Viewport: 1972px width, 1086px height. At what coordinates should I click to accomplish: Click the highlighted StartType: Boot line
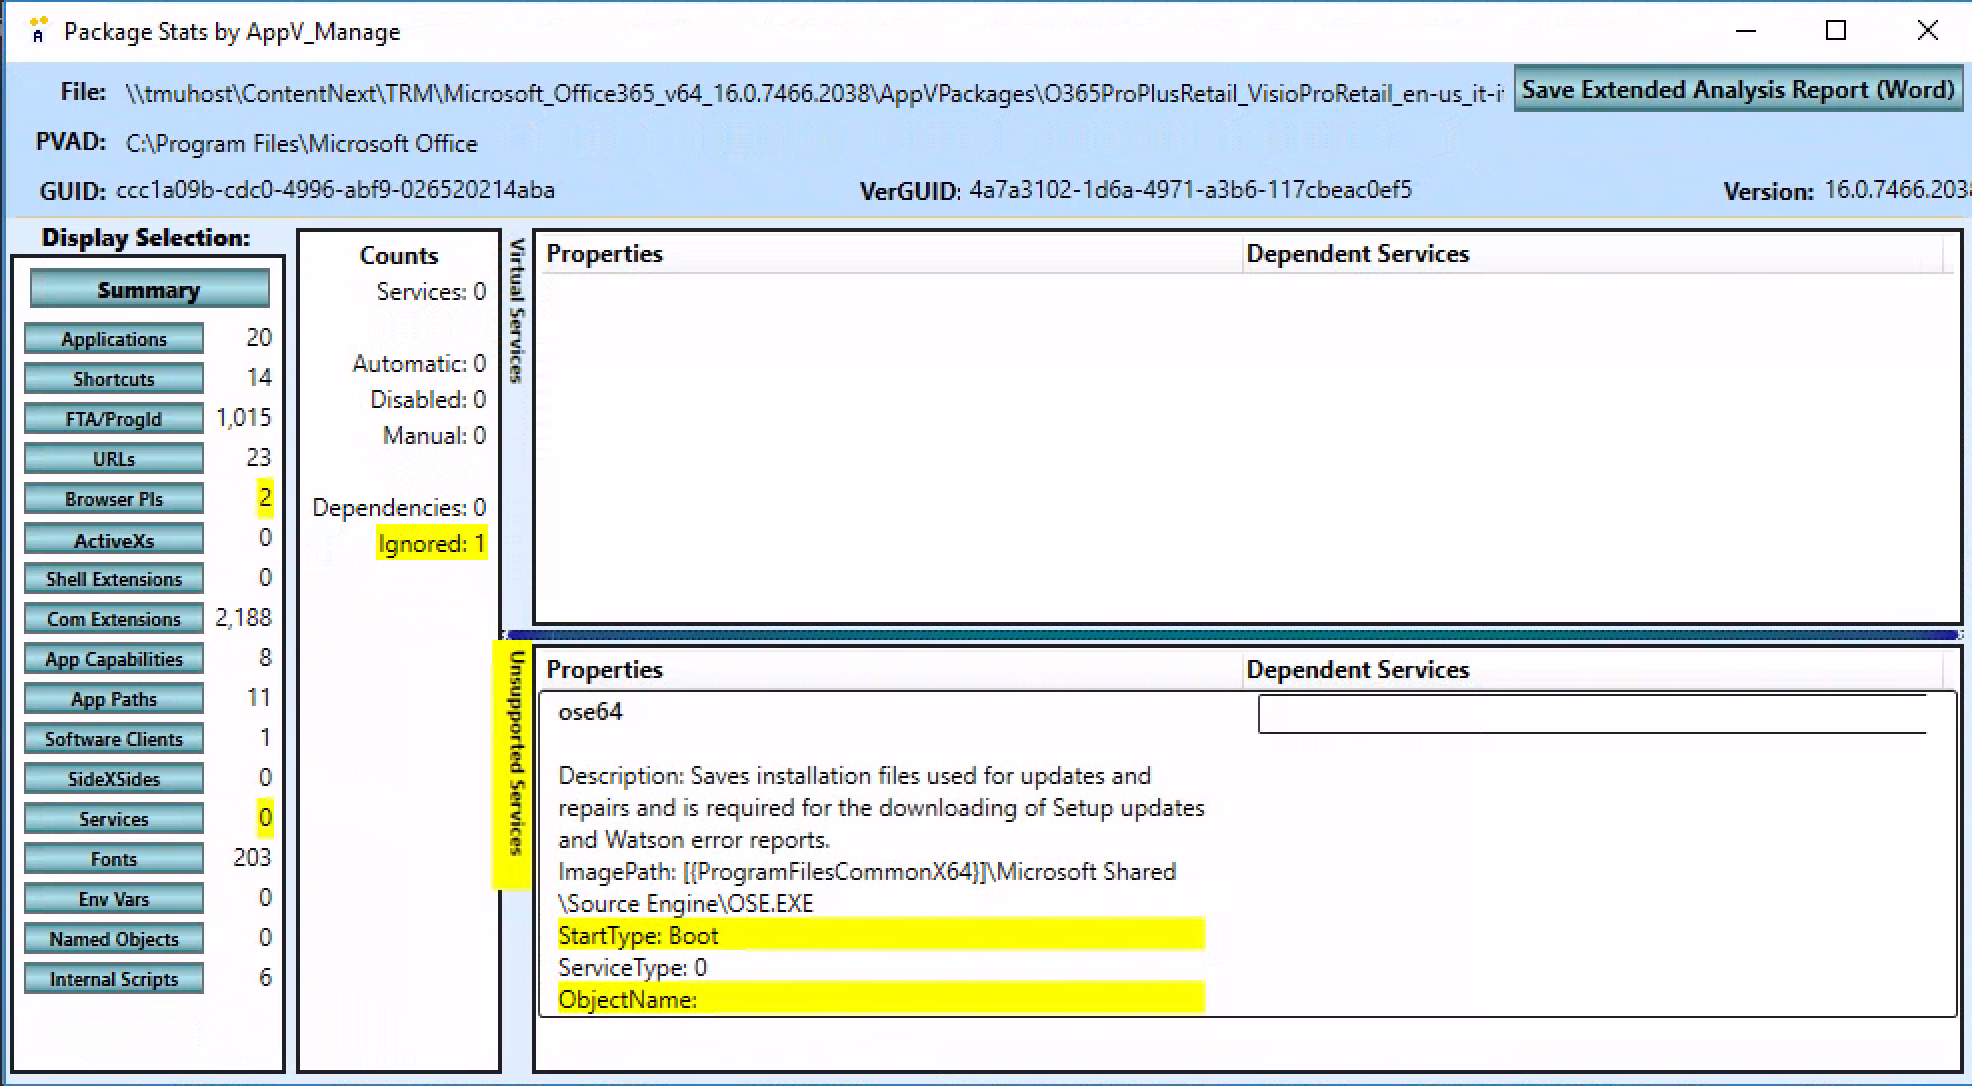[x=881, y=935]
